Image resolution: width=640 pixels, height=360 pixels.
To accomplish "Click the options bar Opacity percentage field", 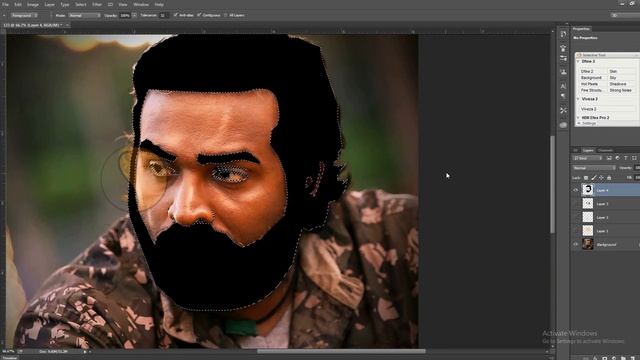I will [x=125, y=15].
